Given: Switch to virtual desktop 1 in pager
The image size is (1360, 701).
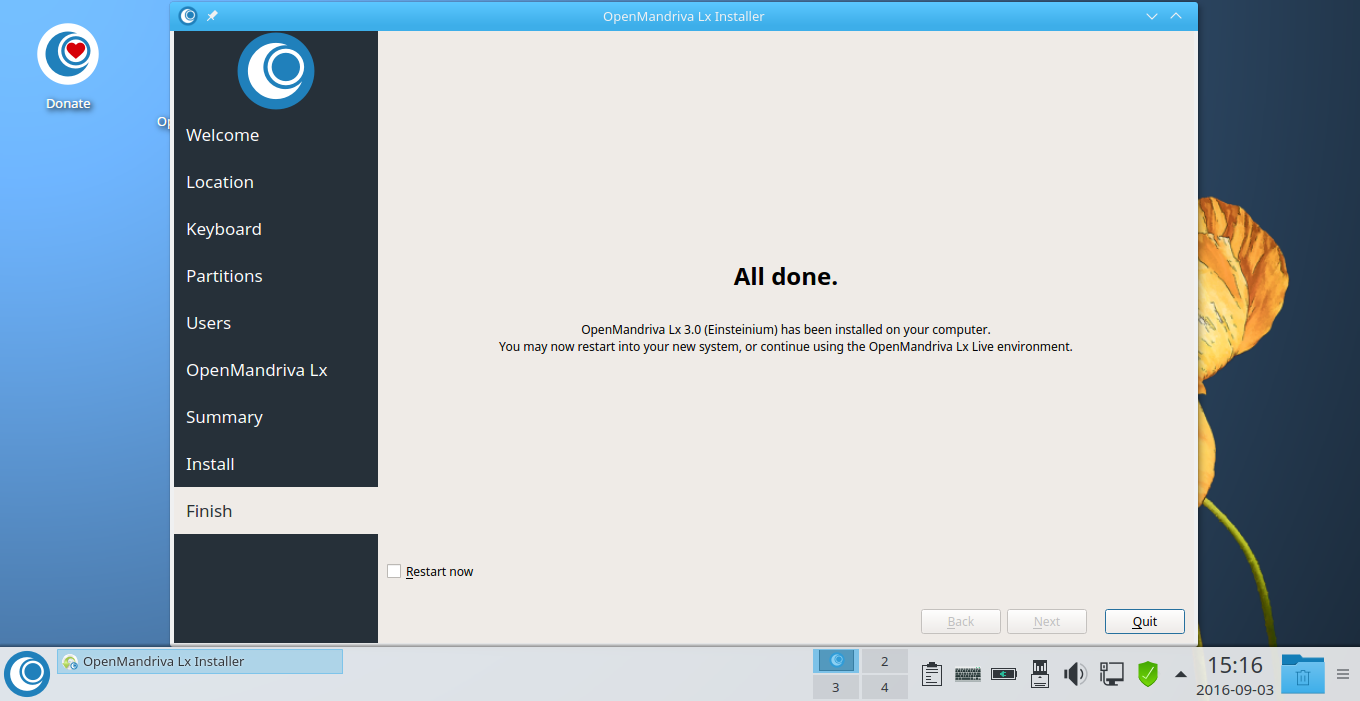Looking at the screenshot, I should (x=837, y=660).
